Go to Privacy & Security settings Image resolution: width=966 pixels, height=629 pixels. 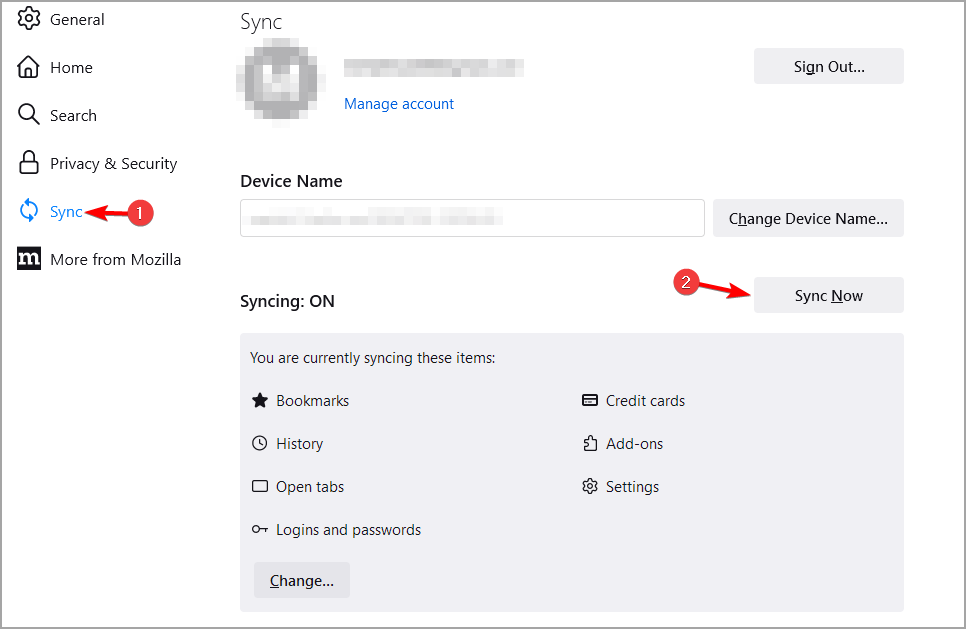113,164
